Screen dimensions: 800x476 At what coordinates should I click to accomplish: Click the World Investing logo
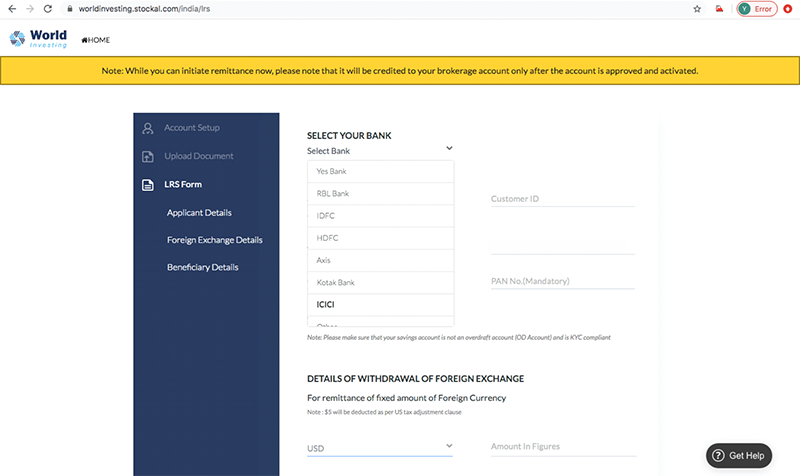(x=38, y=39)
